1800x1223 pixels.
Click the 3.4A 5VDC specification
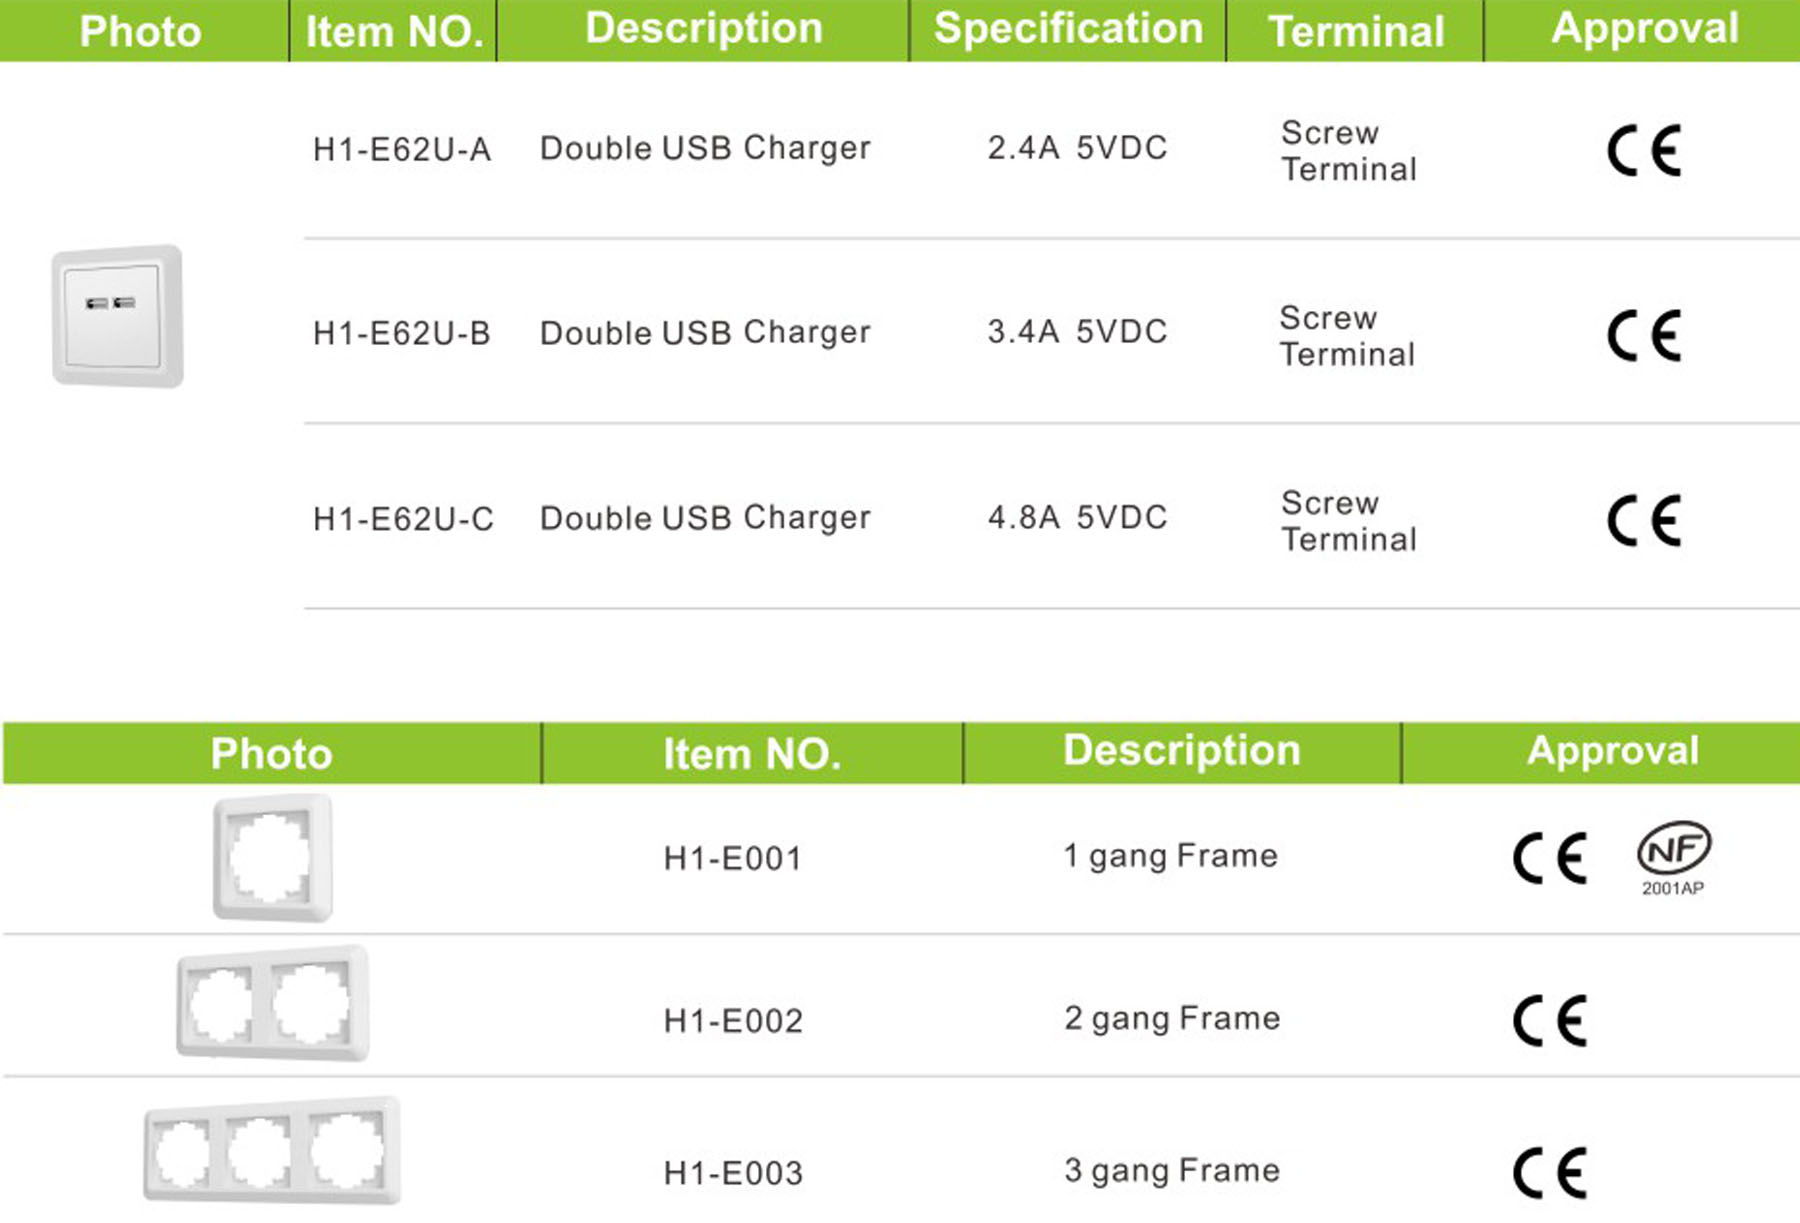1077,332
